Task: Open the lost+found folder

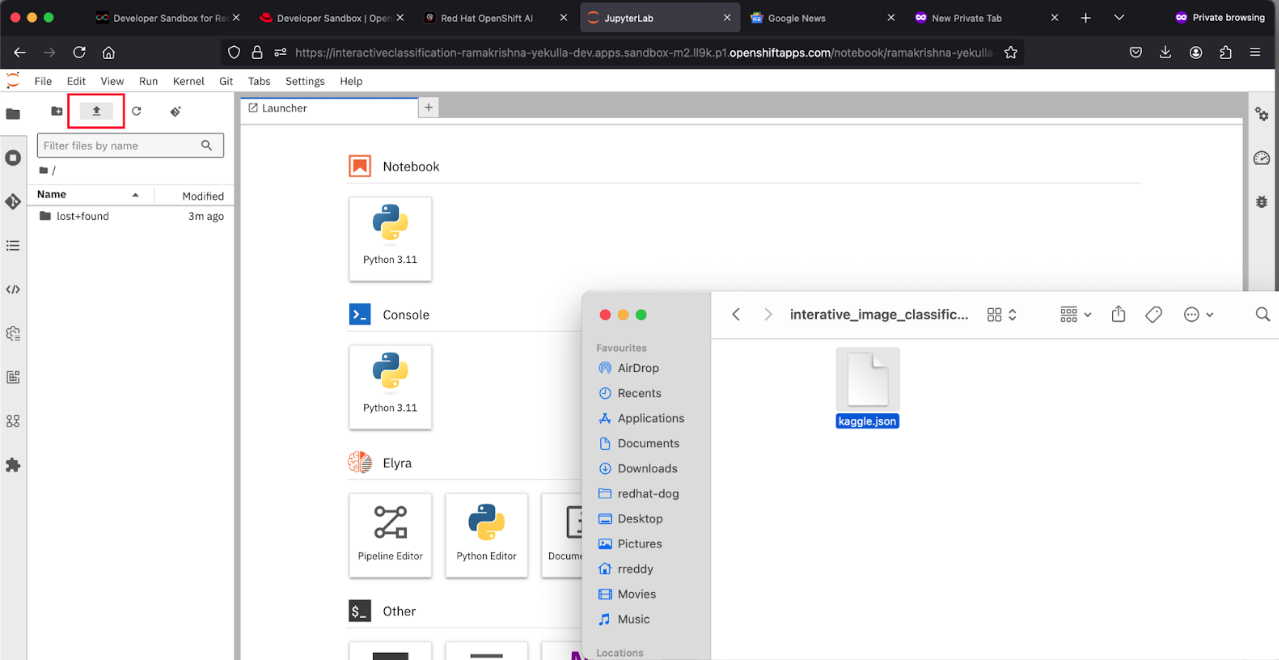Action: coord(82,216)
